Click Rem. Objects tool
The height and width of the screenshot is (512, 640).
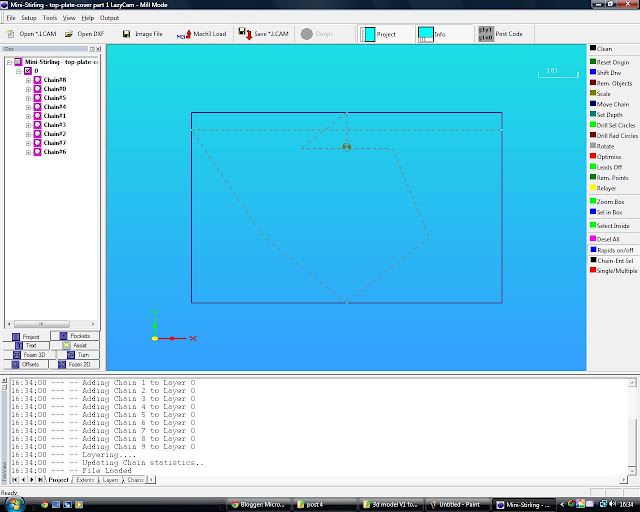(611, 83)
